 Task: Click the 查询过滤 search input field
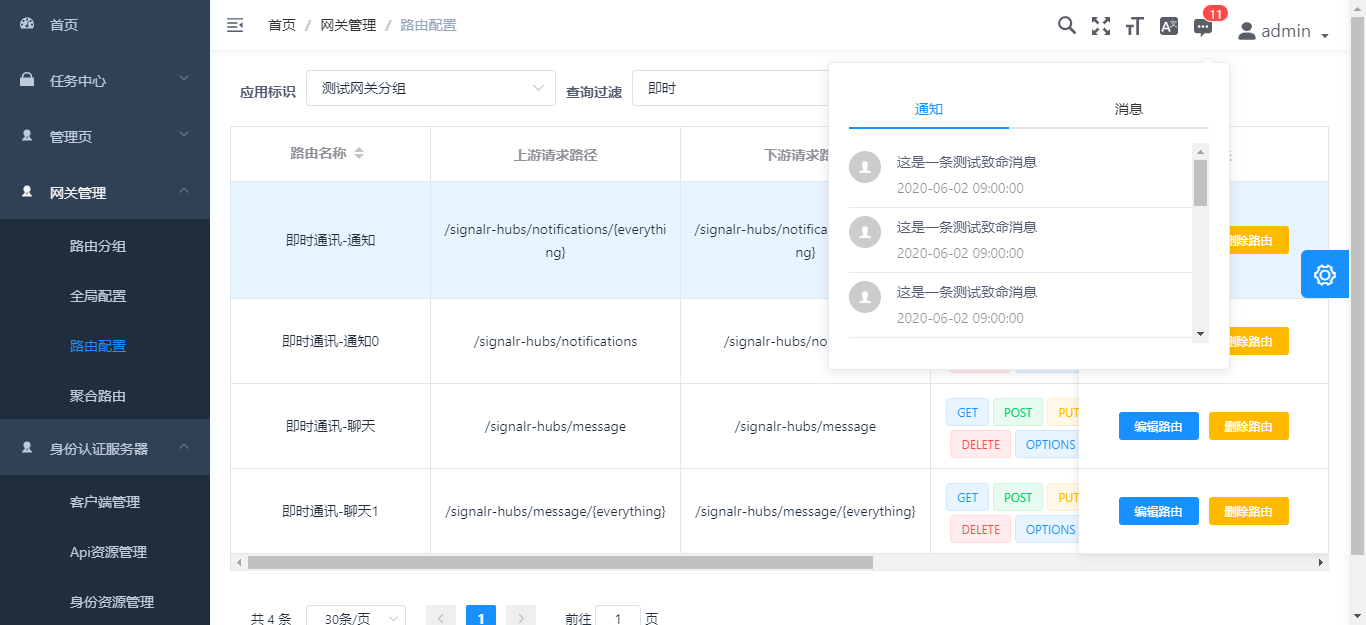coord(730,88)
